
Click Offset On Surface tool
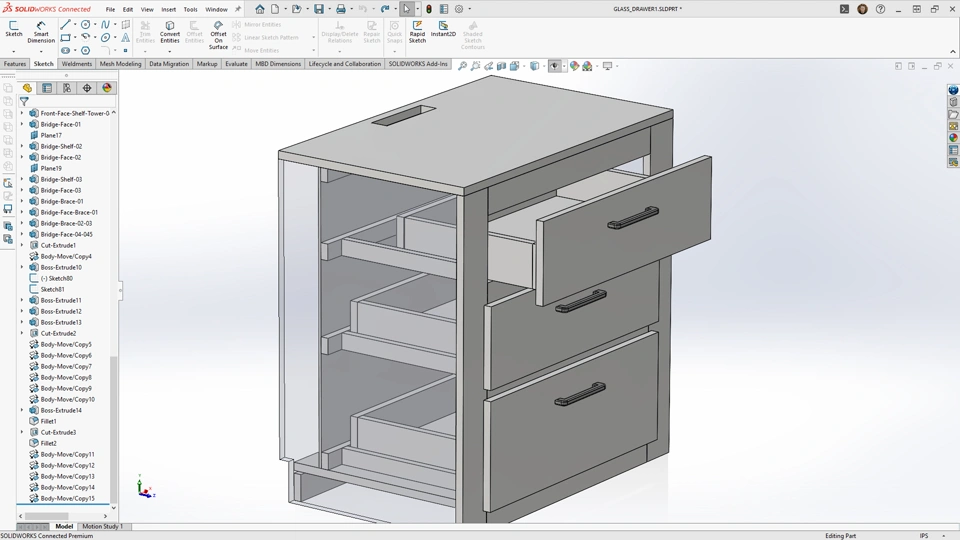click(218, 35)
